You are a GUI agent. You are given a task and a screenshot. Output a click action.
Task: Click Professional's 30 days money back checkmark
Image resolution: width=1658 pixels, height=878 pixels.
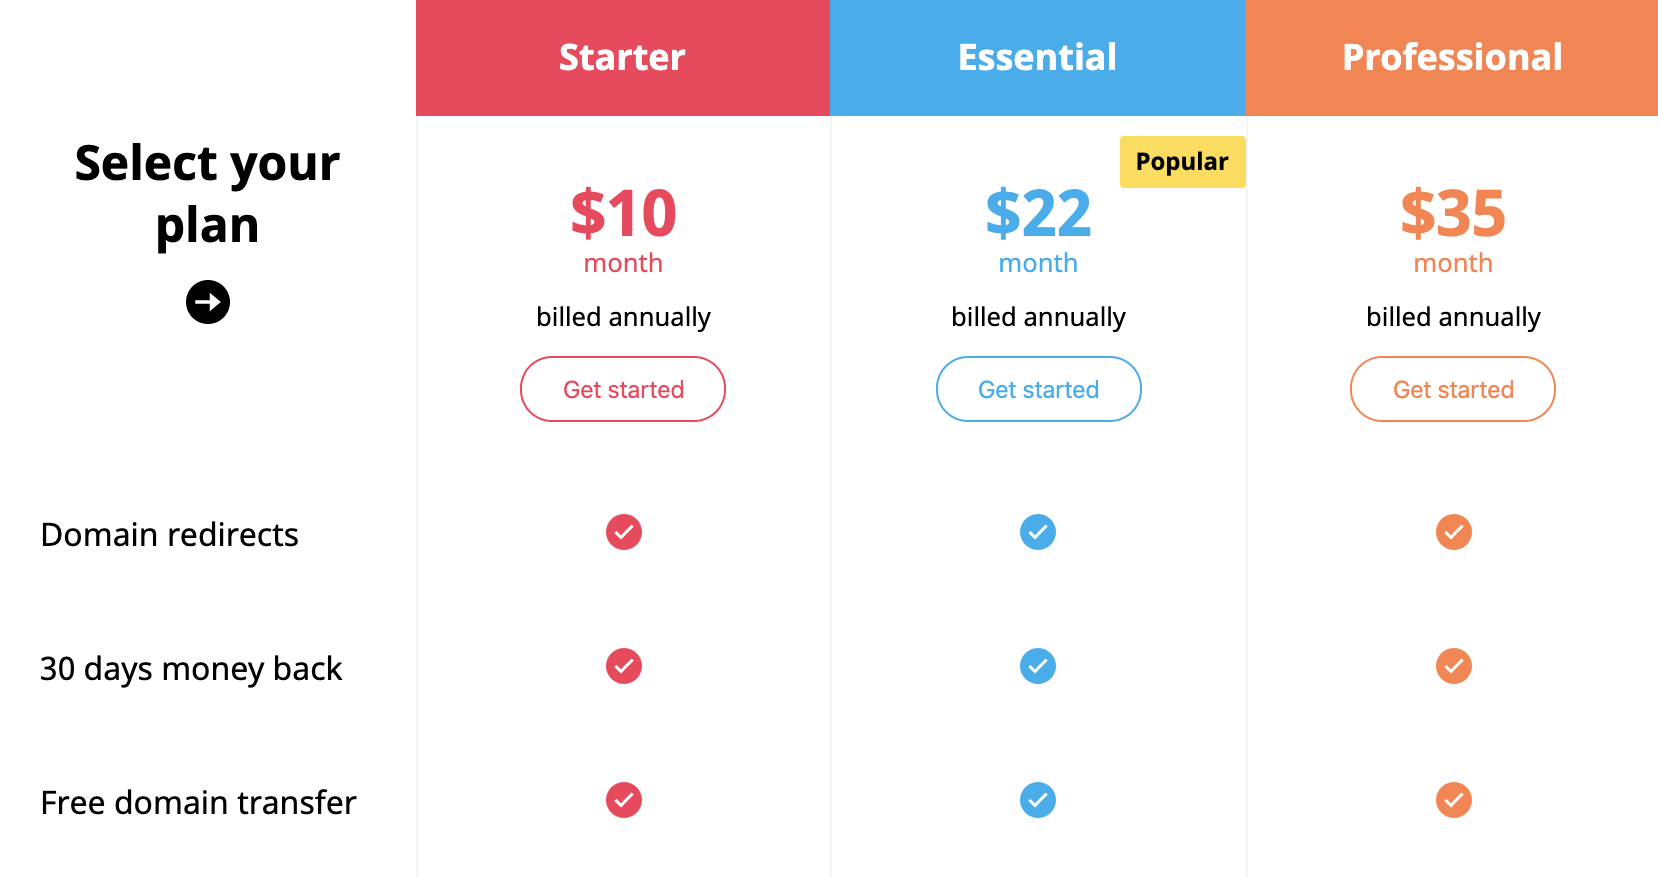[x=1453, y=666]
